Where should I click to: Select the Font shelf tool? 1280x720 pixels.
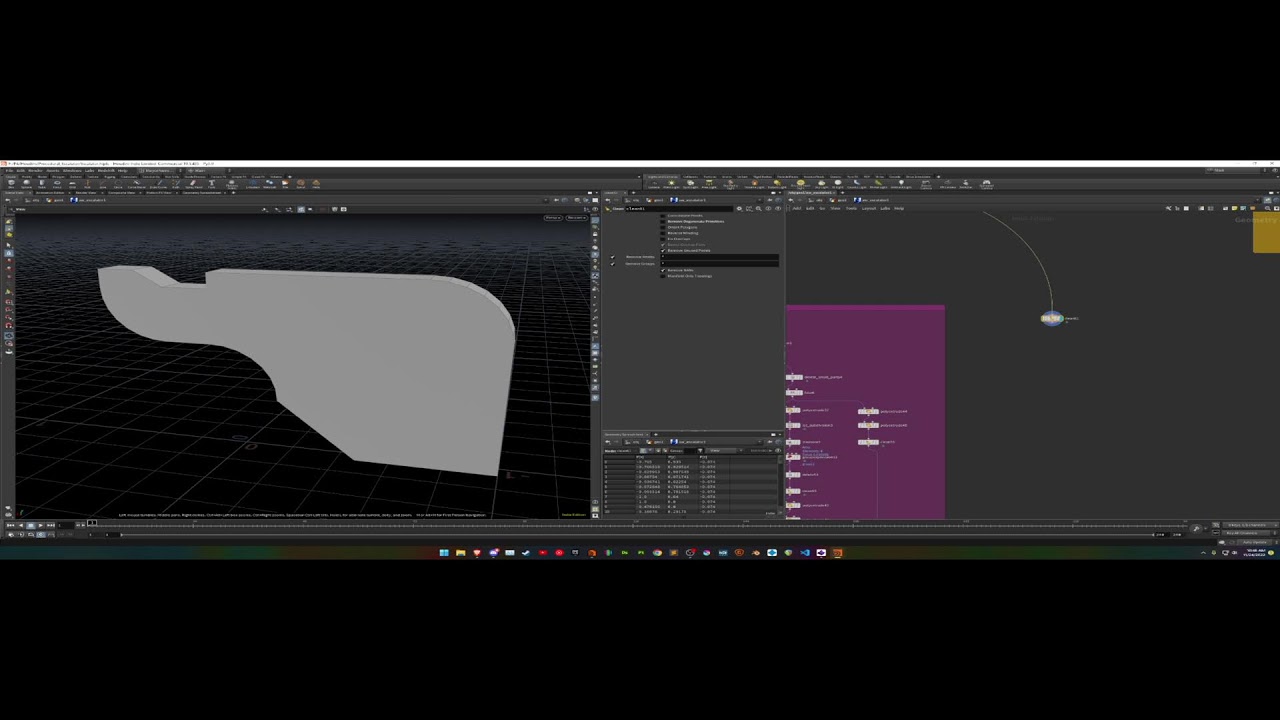point(212,183)
